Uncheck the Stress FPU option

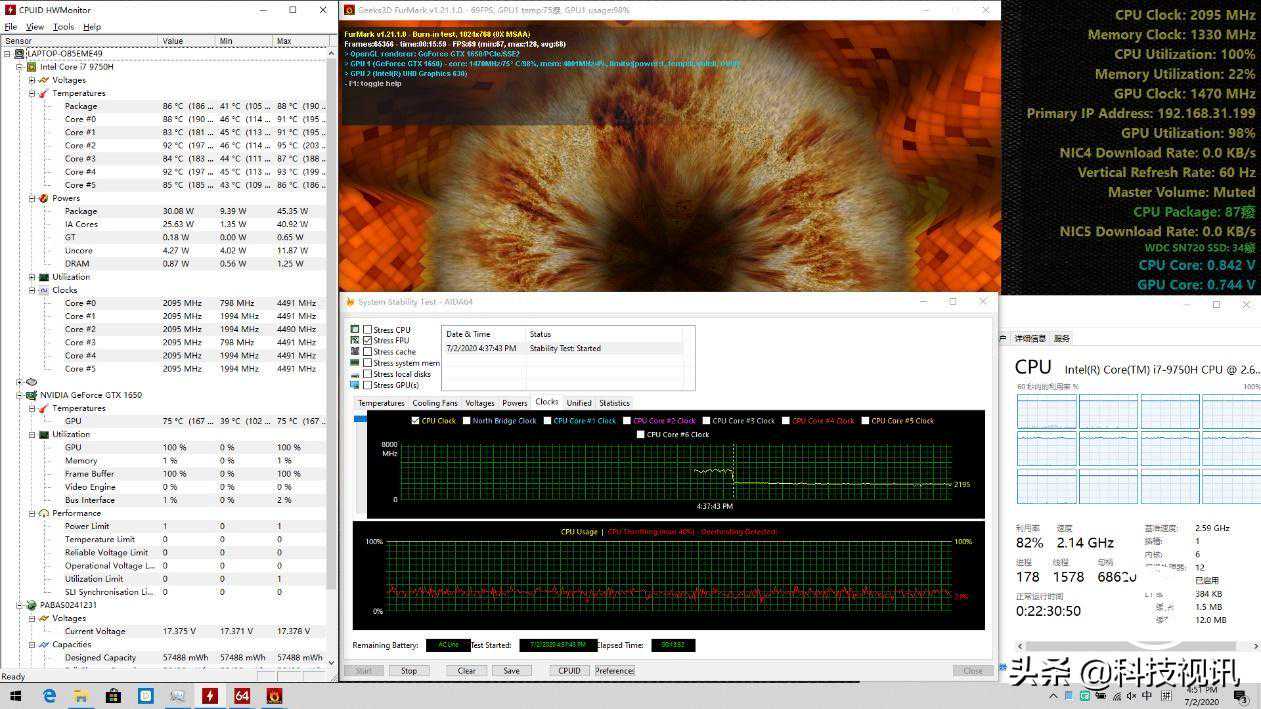368,341
